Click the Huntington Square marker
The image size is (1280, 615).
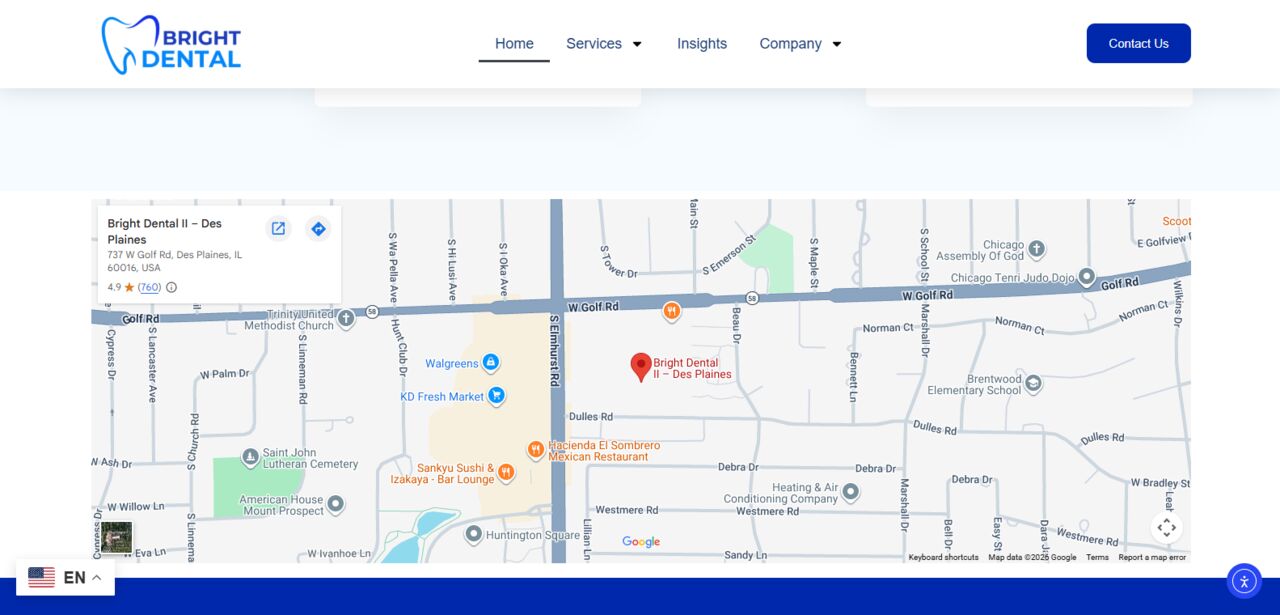pos(474,534)
